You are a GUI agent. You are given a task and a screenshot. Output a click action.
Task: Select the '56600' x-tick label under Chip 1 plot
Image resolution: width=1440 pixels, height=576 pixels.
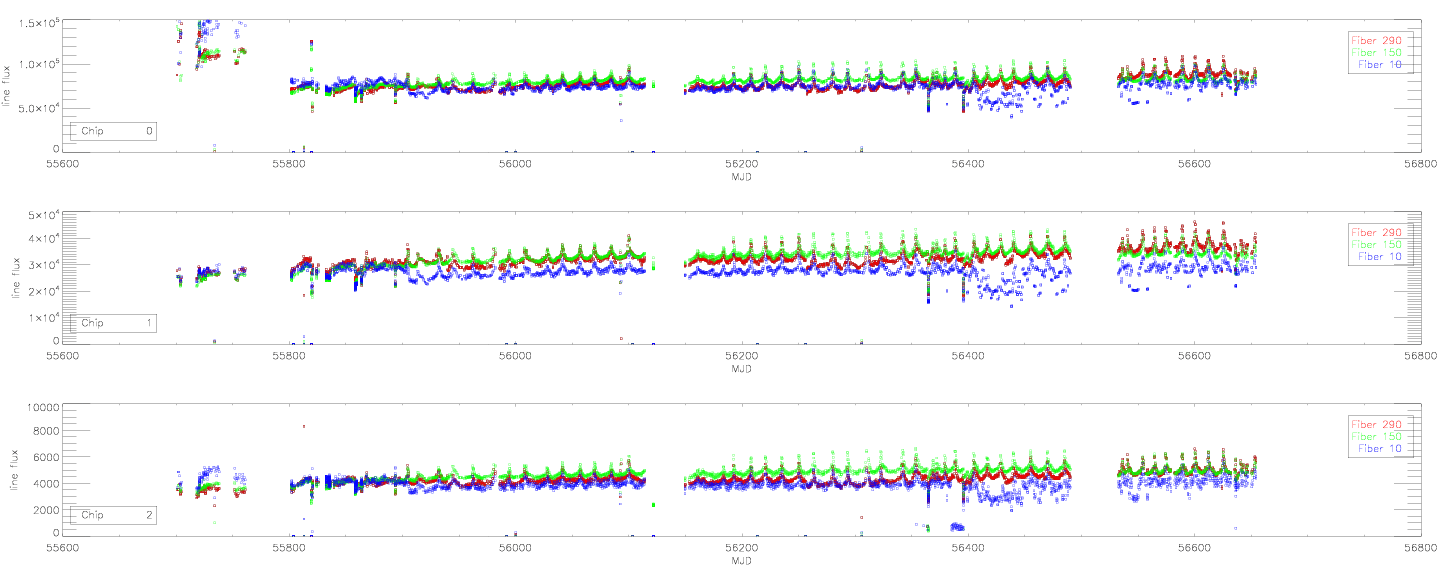[1195, 356]
